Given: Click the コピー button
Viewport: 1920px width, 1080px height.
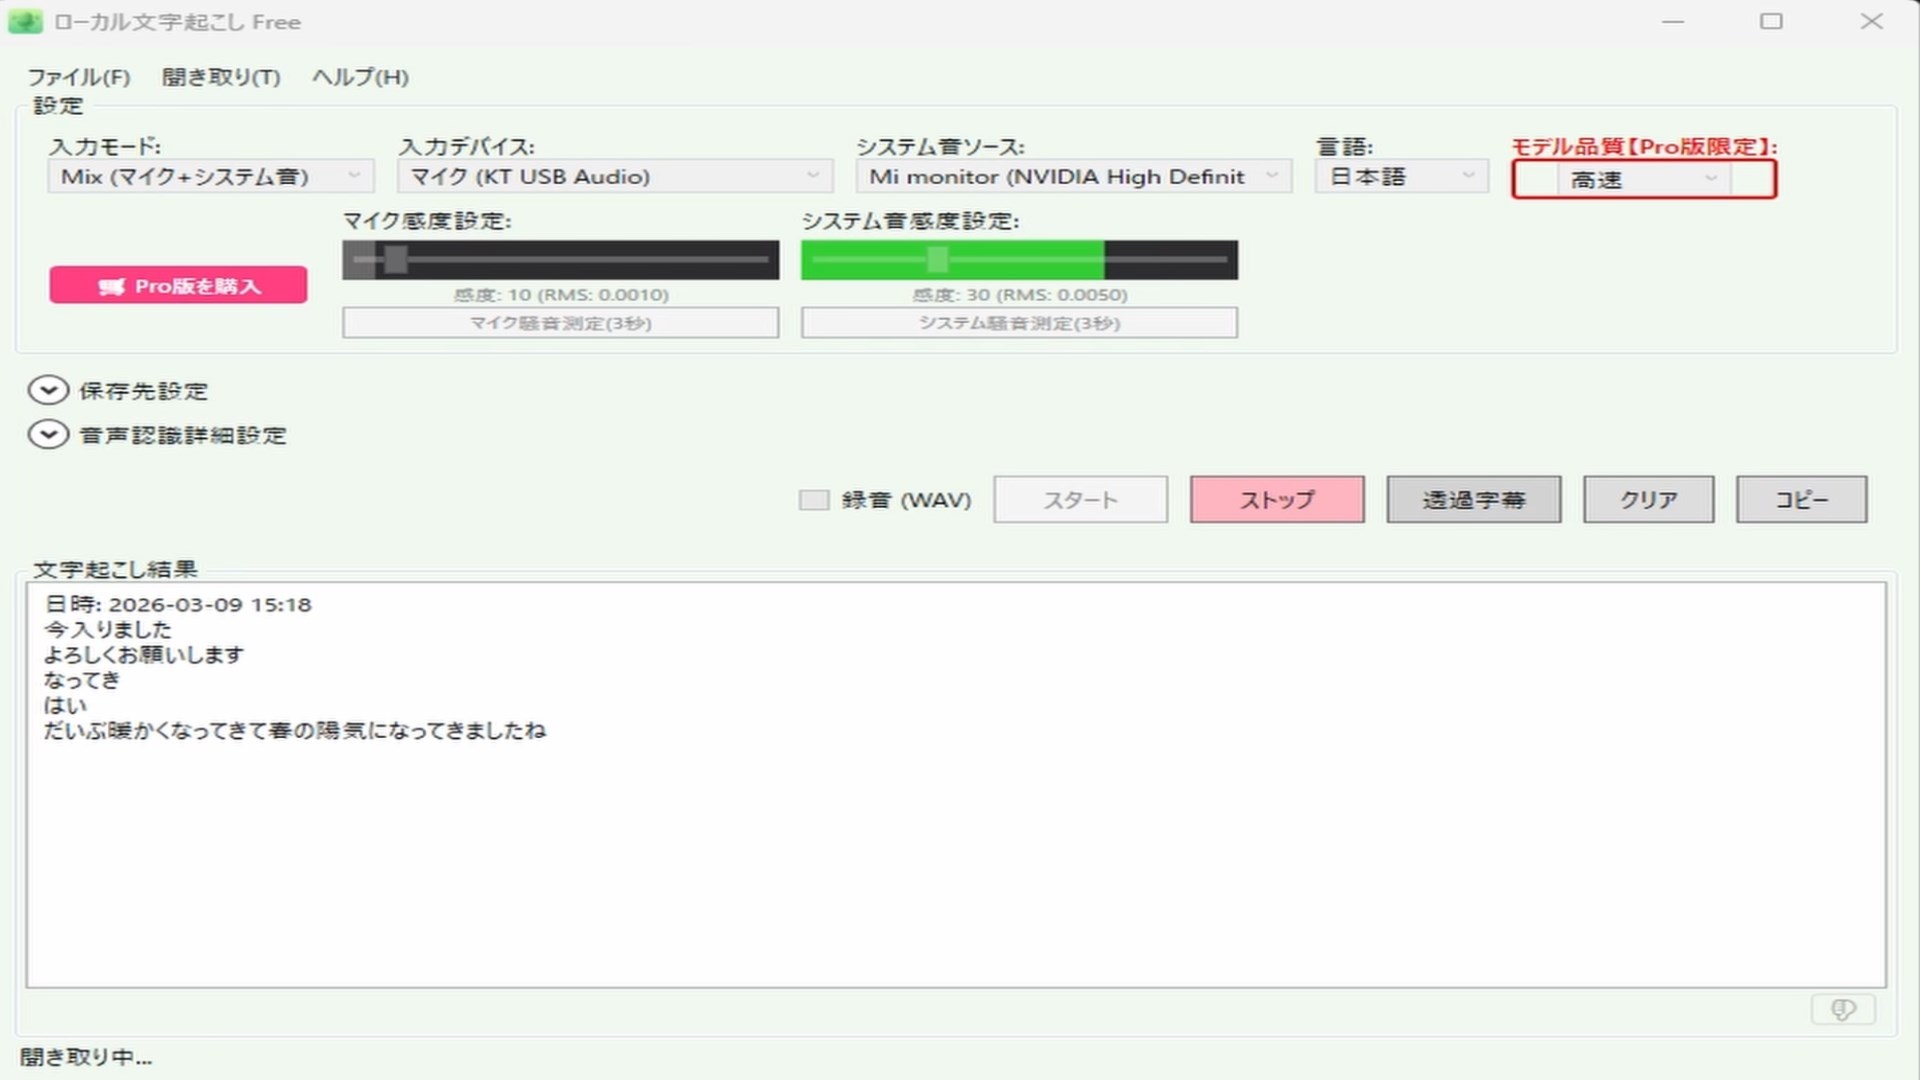Looking at the screenshot, I should [x=1801, y=499].
